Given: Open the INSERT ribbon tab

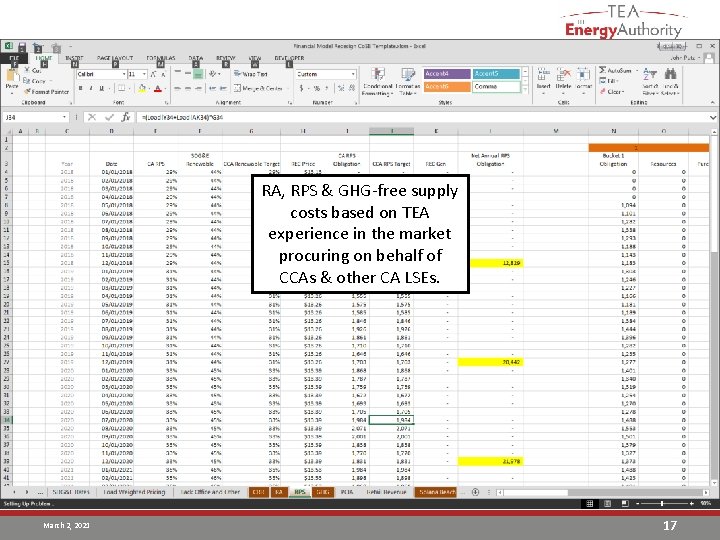Looking at the screenshot, I should coord(74,58).
